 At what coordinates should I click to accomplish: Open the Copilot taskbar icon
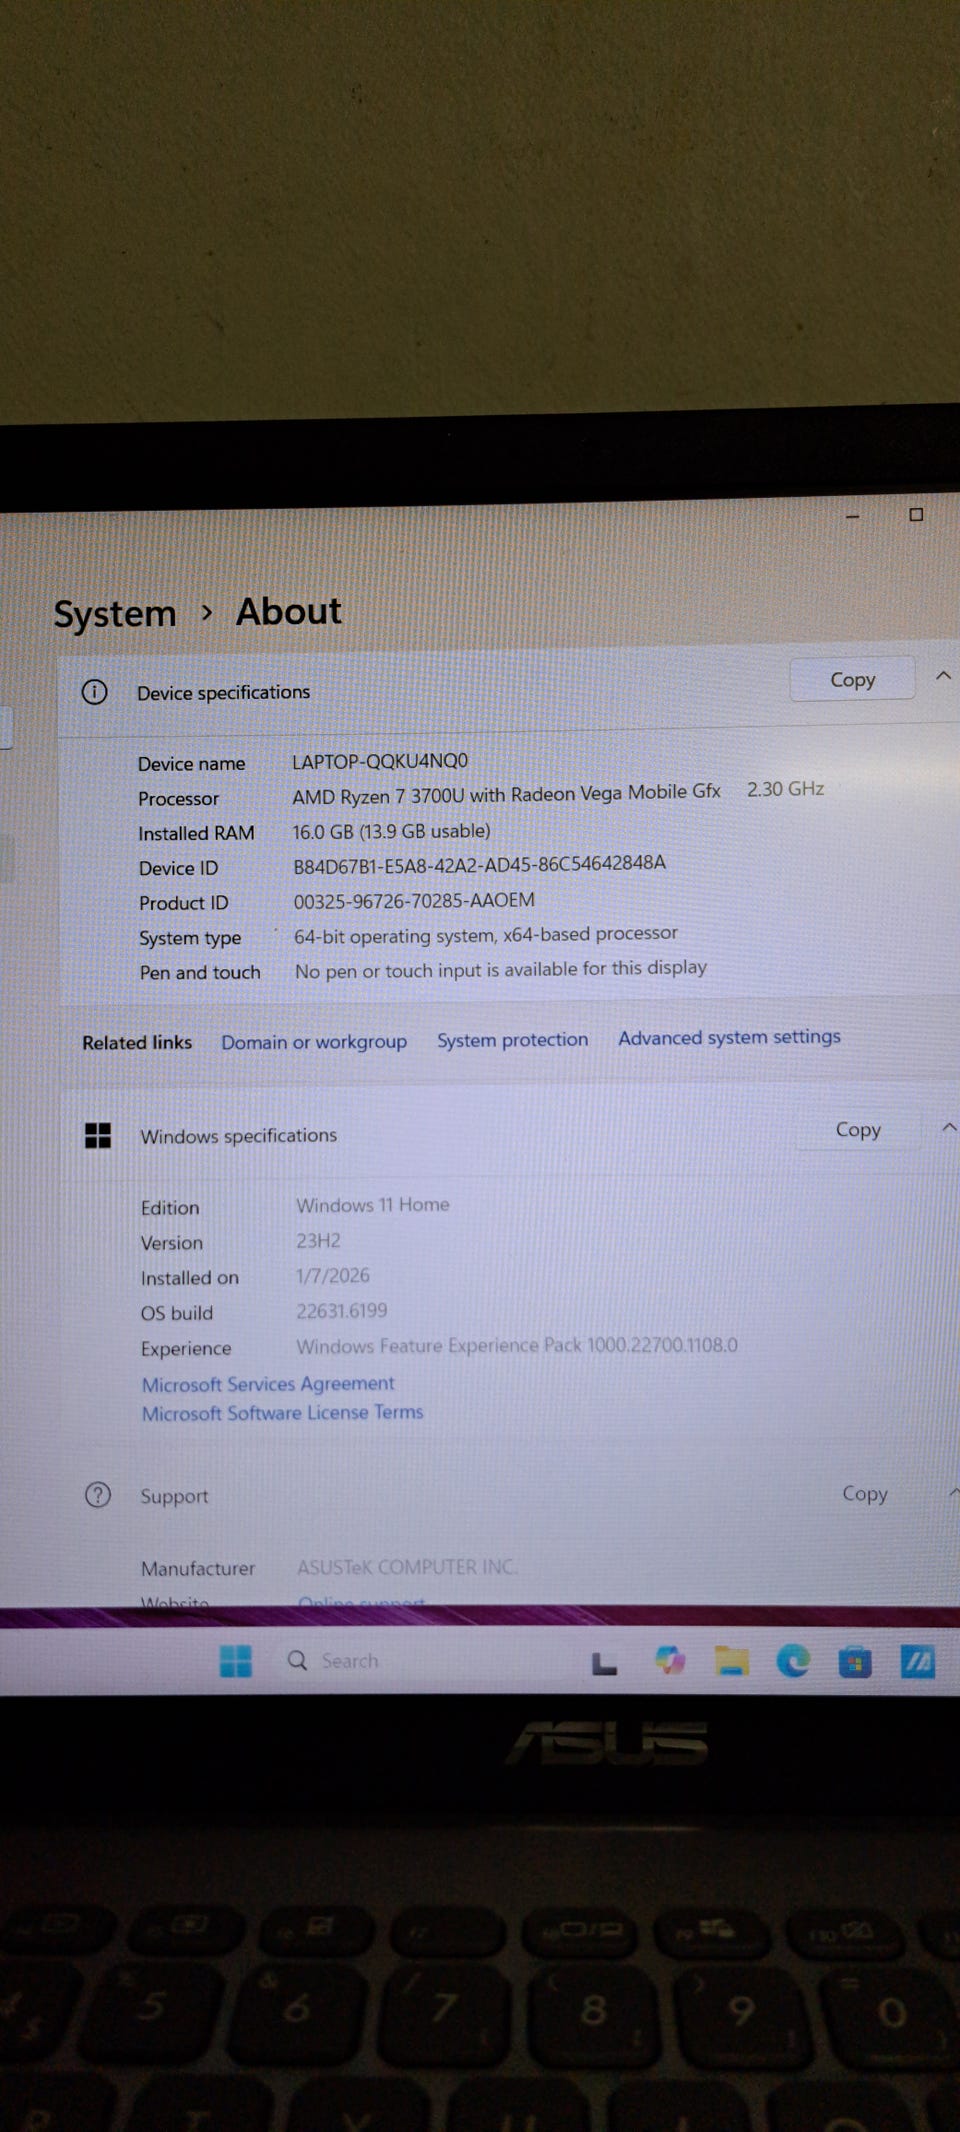(670, 1661)
